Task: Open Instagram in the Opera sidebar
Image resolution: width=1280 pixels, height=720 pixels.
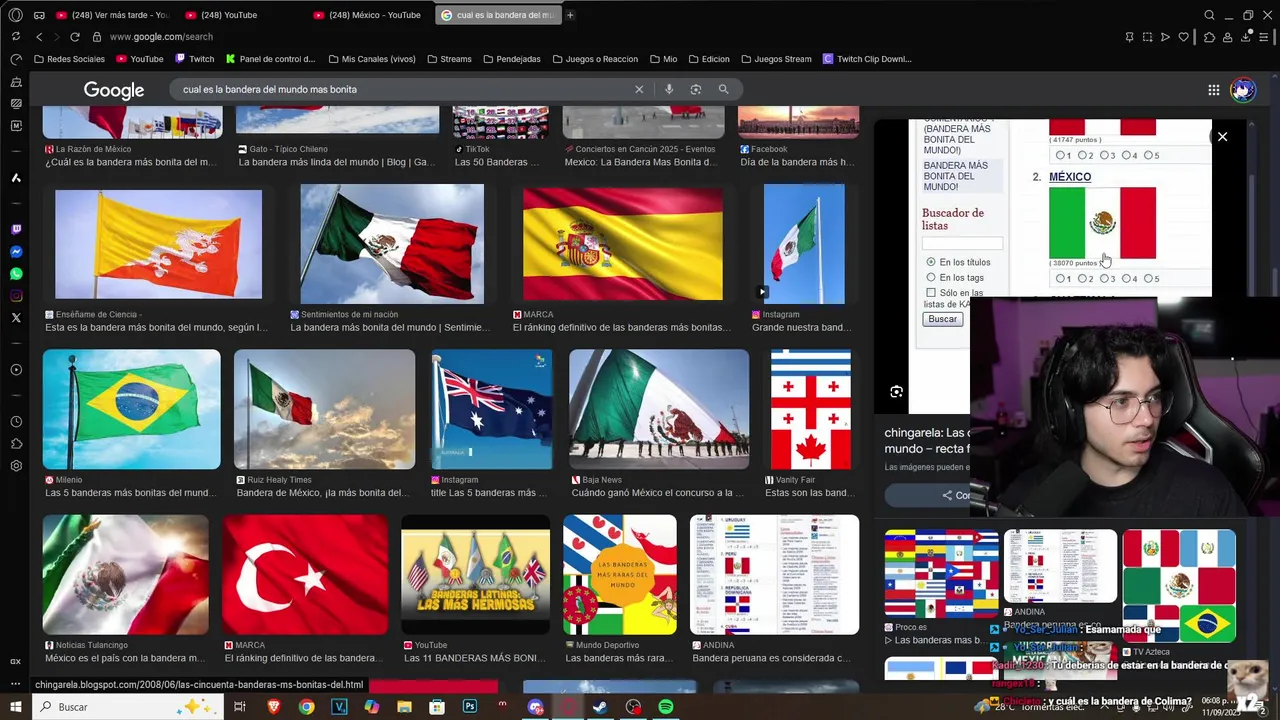Action: 16,296
